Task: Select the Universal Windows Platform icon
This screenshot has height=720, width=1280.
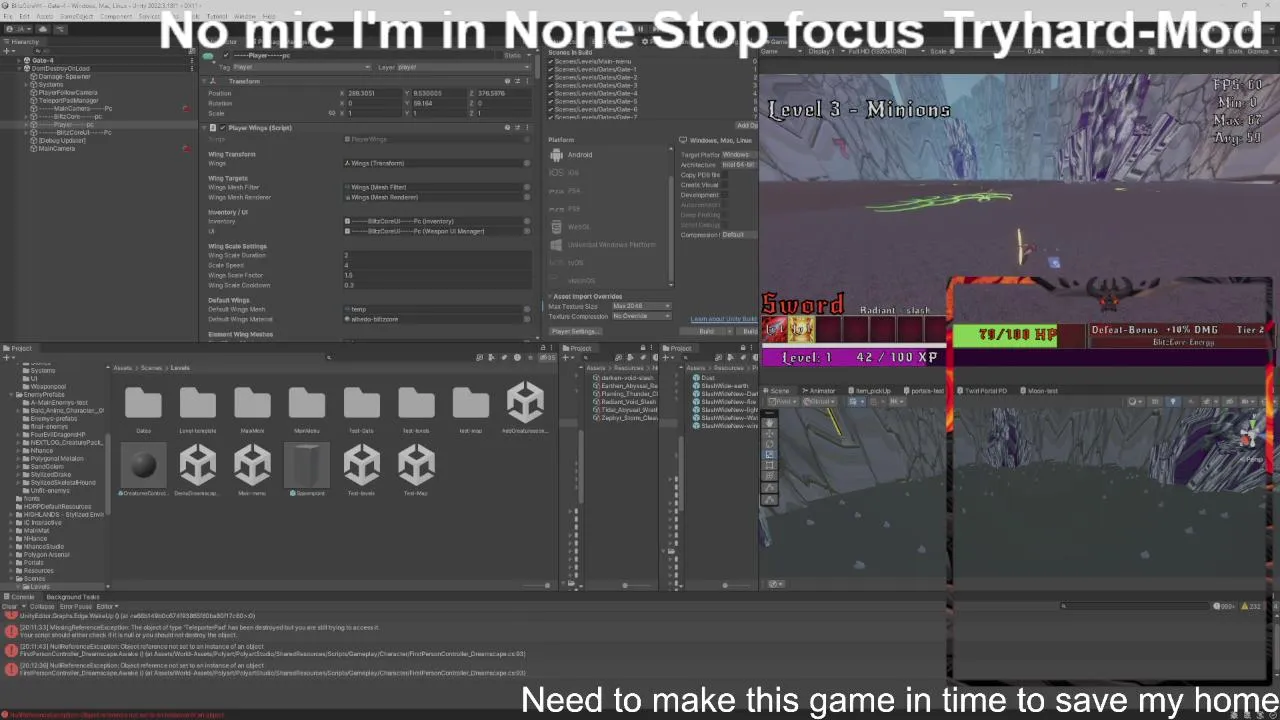Action: tap(556, 245)
